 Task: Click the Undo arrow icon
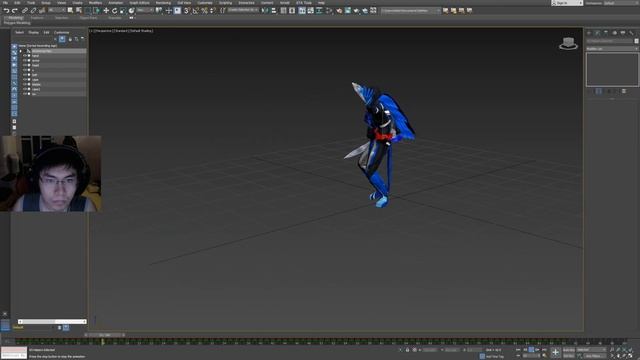[x=7, y=11]
